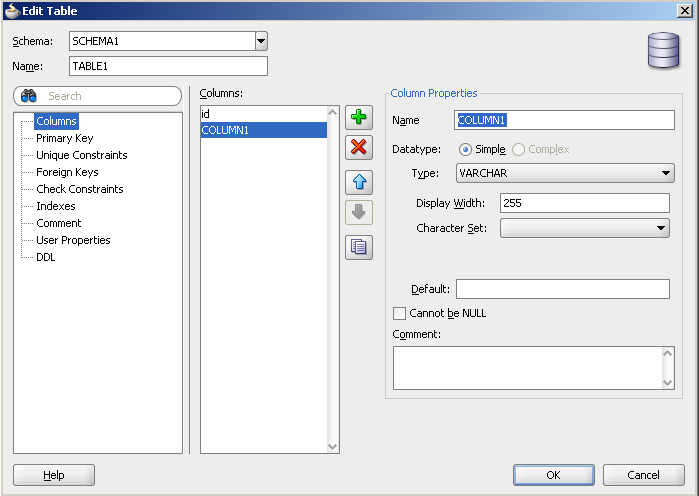Click the Display Width input field

click(584, 203)
